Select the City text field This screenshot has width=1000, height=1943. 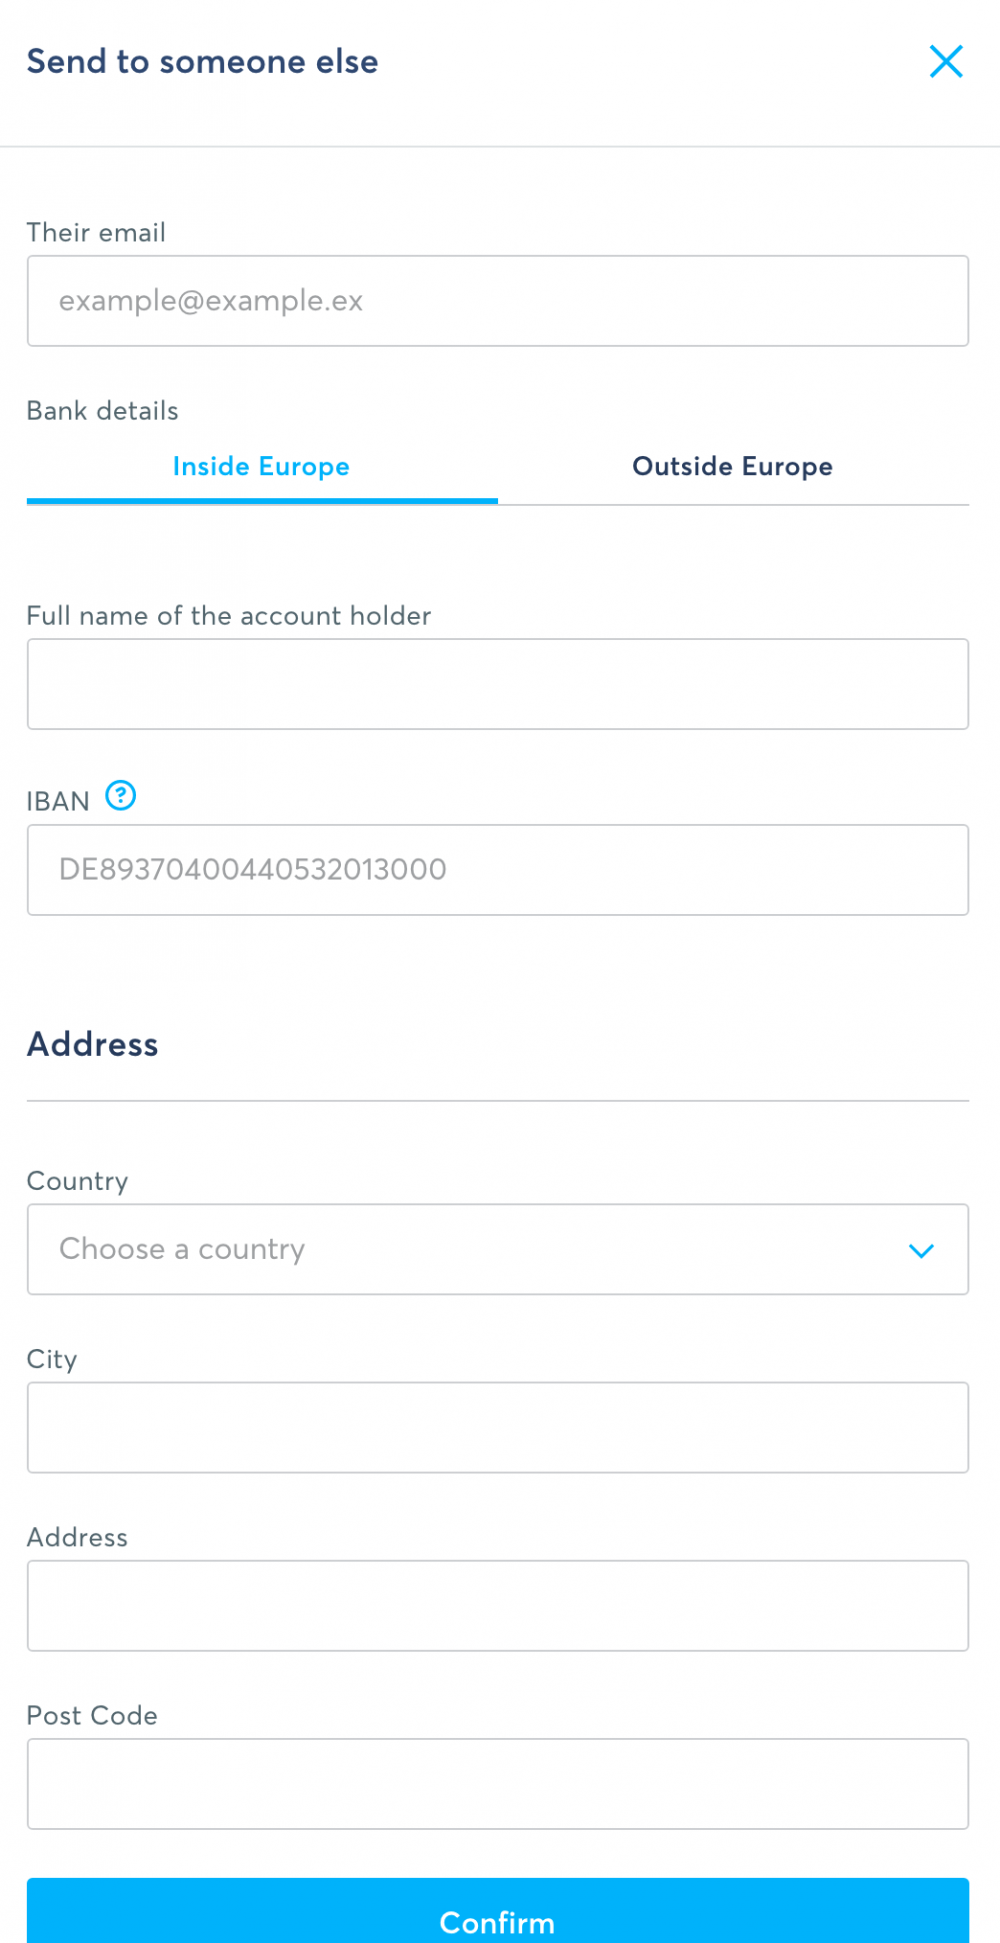(497, 1427)
